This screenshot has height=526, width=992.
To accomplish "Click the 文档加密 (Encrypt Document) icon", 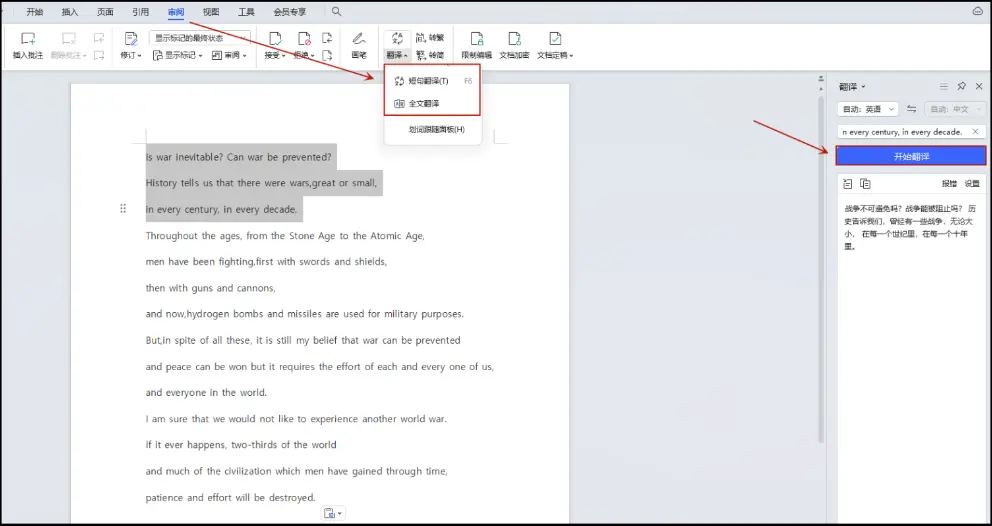I will tap(514, 40).
